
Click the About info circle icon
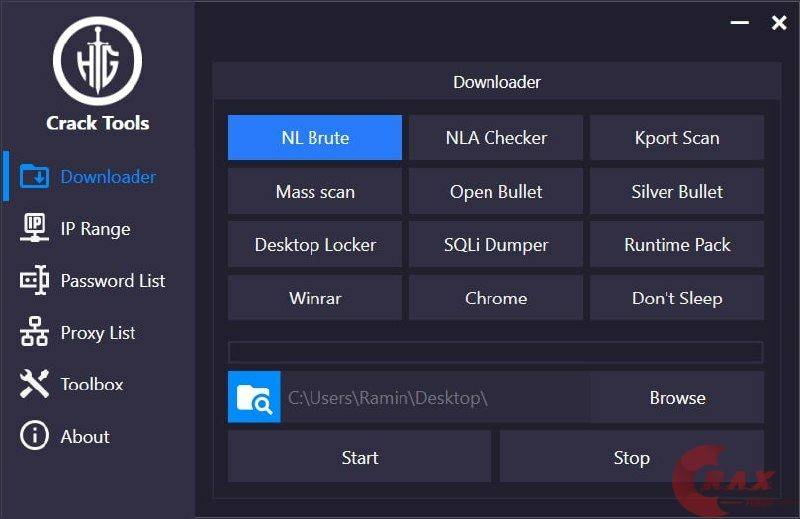tap(34, 436)
